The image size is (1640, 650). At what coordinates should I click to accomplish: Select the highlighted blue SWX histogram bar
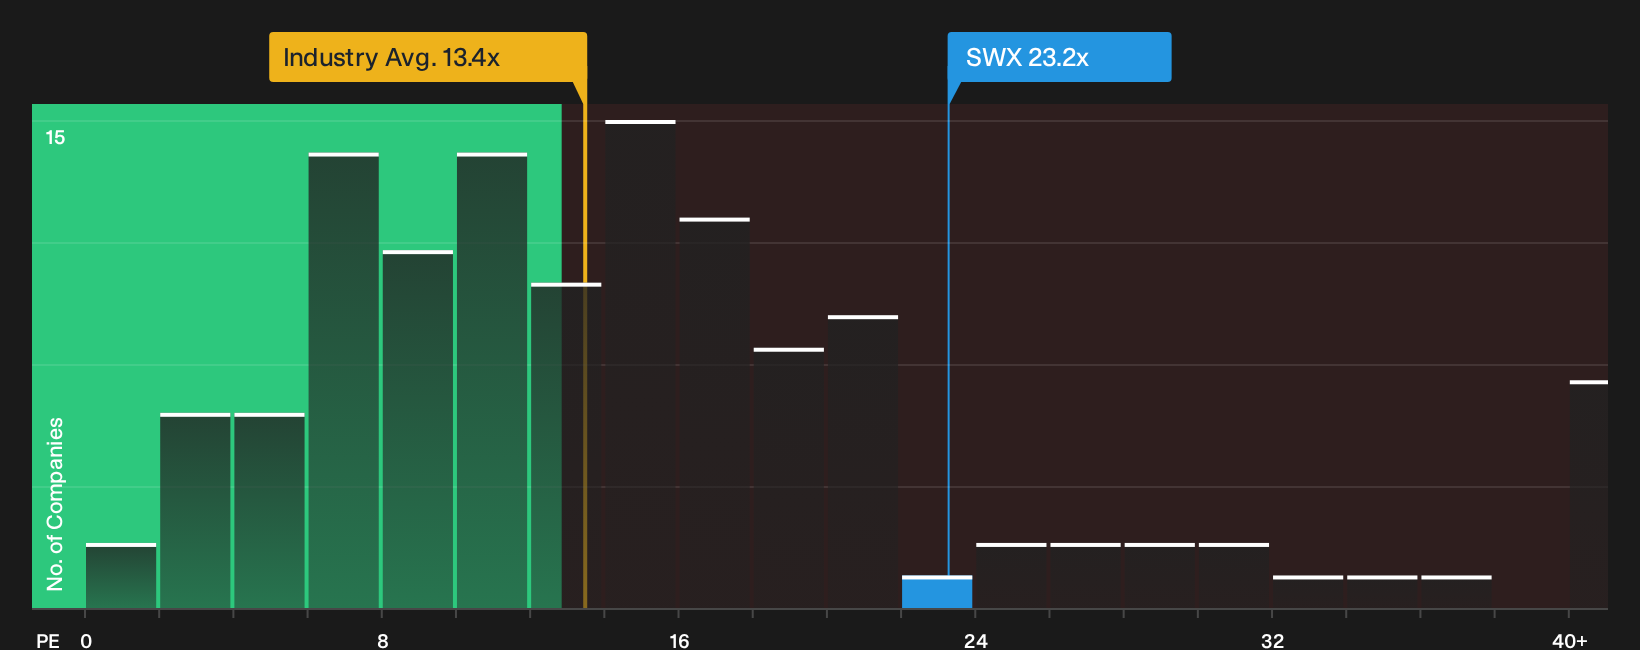point(937,592)
